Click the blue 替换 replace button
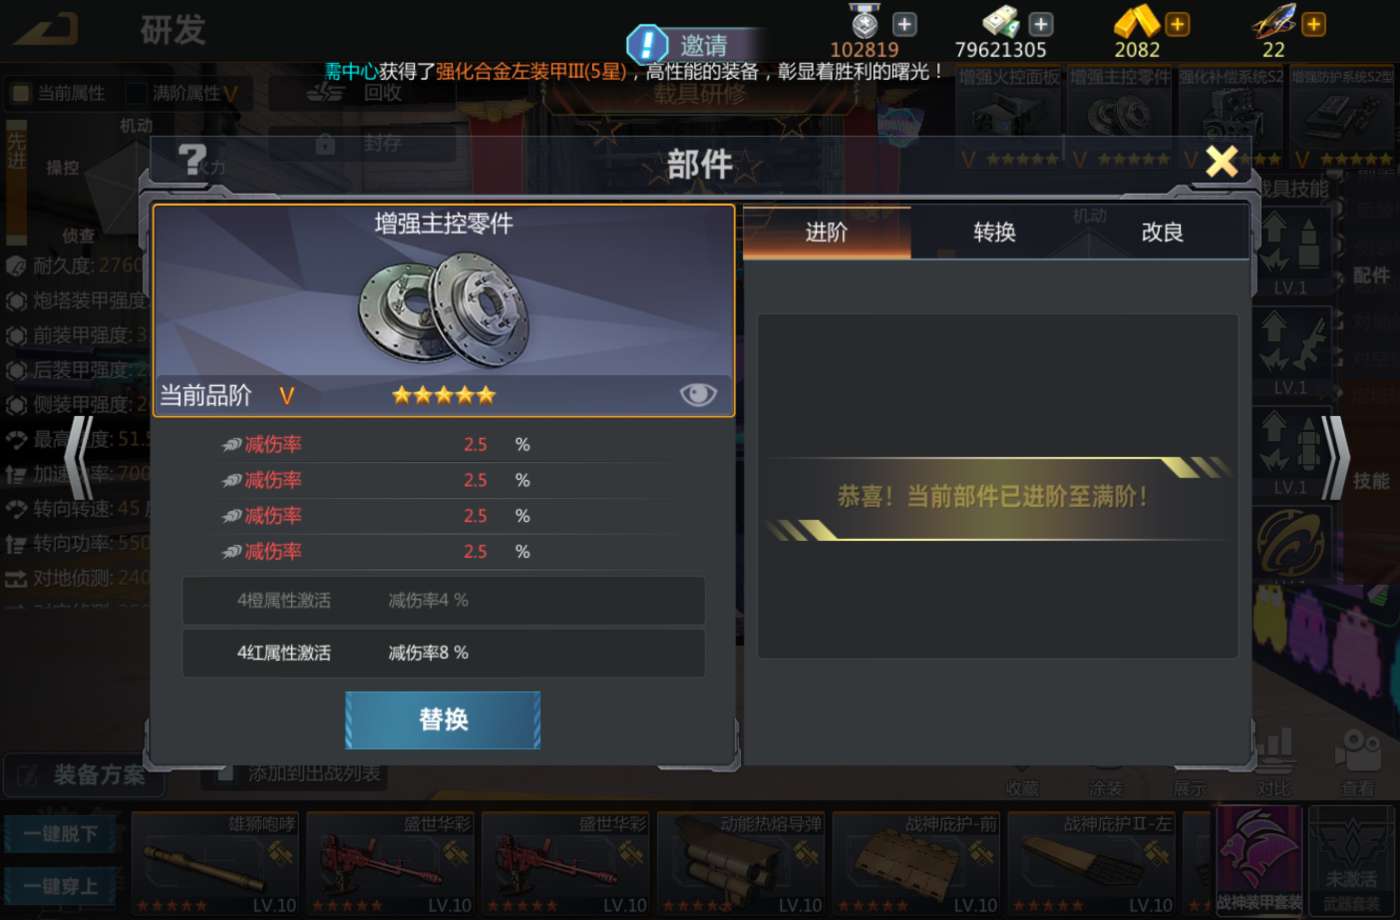 [443, 720]
